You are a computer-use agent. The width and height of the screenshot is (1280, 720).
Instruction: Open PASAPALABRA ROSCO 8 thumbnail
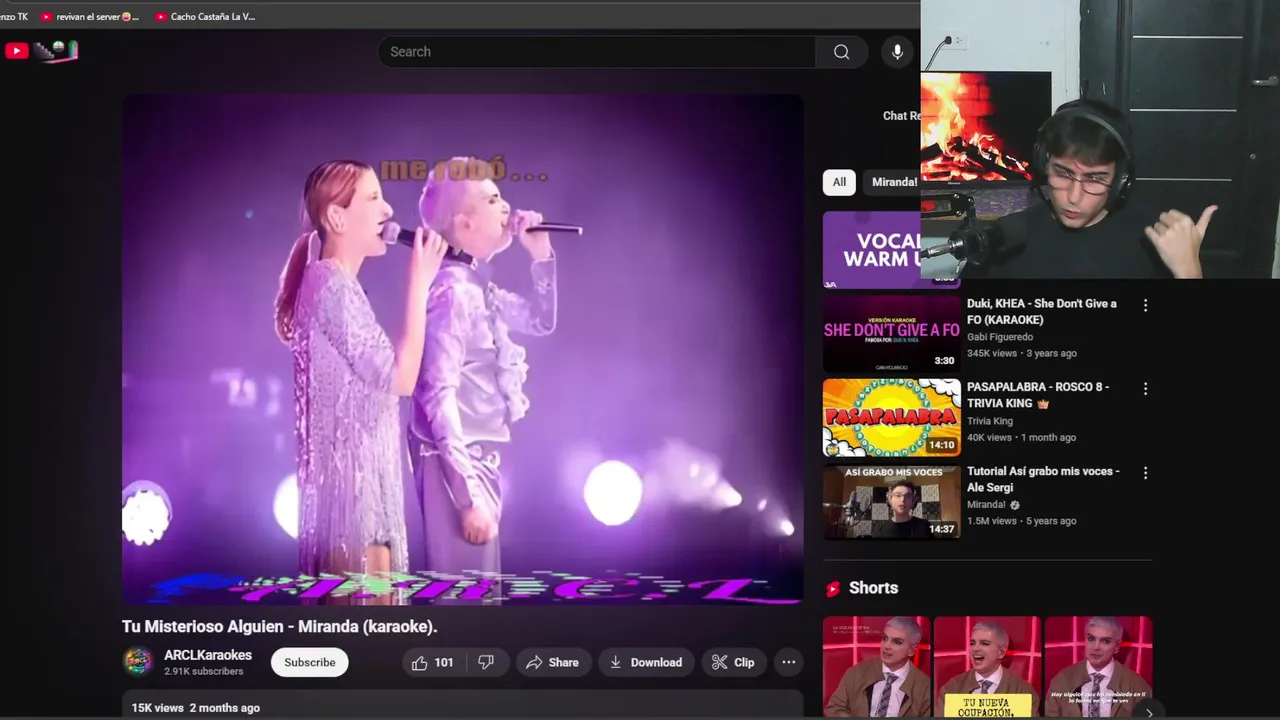coord(891,417)
